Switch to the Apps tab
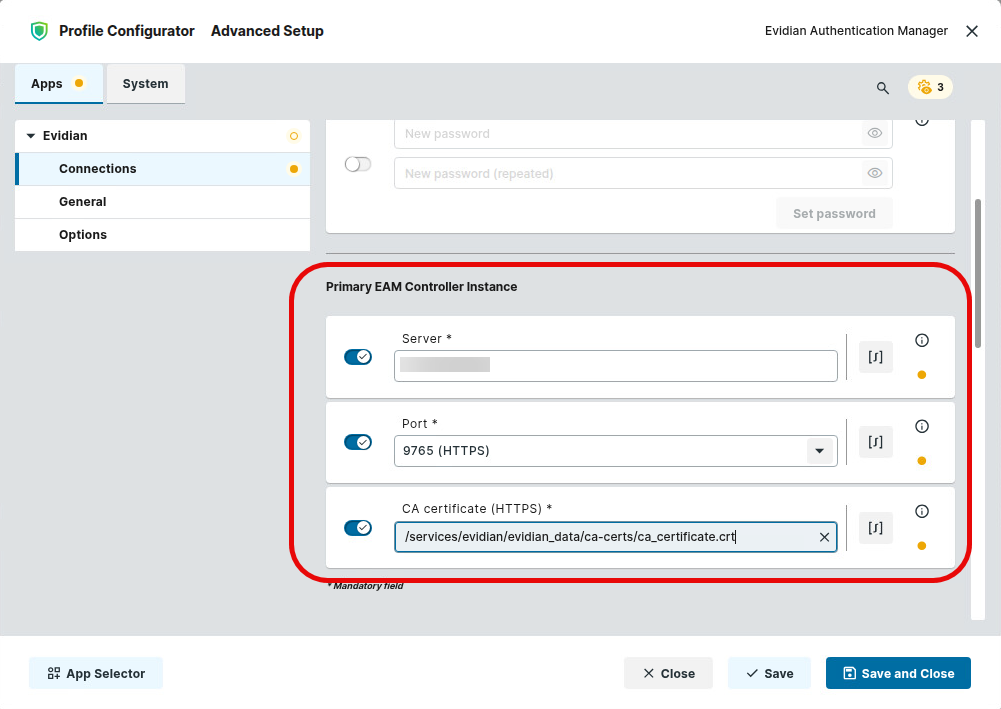The height and width of the screenshot is (709, 1001). coord(59,84)
